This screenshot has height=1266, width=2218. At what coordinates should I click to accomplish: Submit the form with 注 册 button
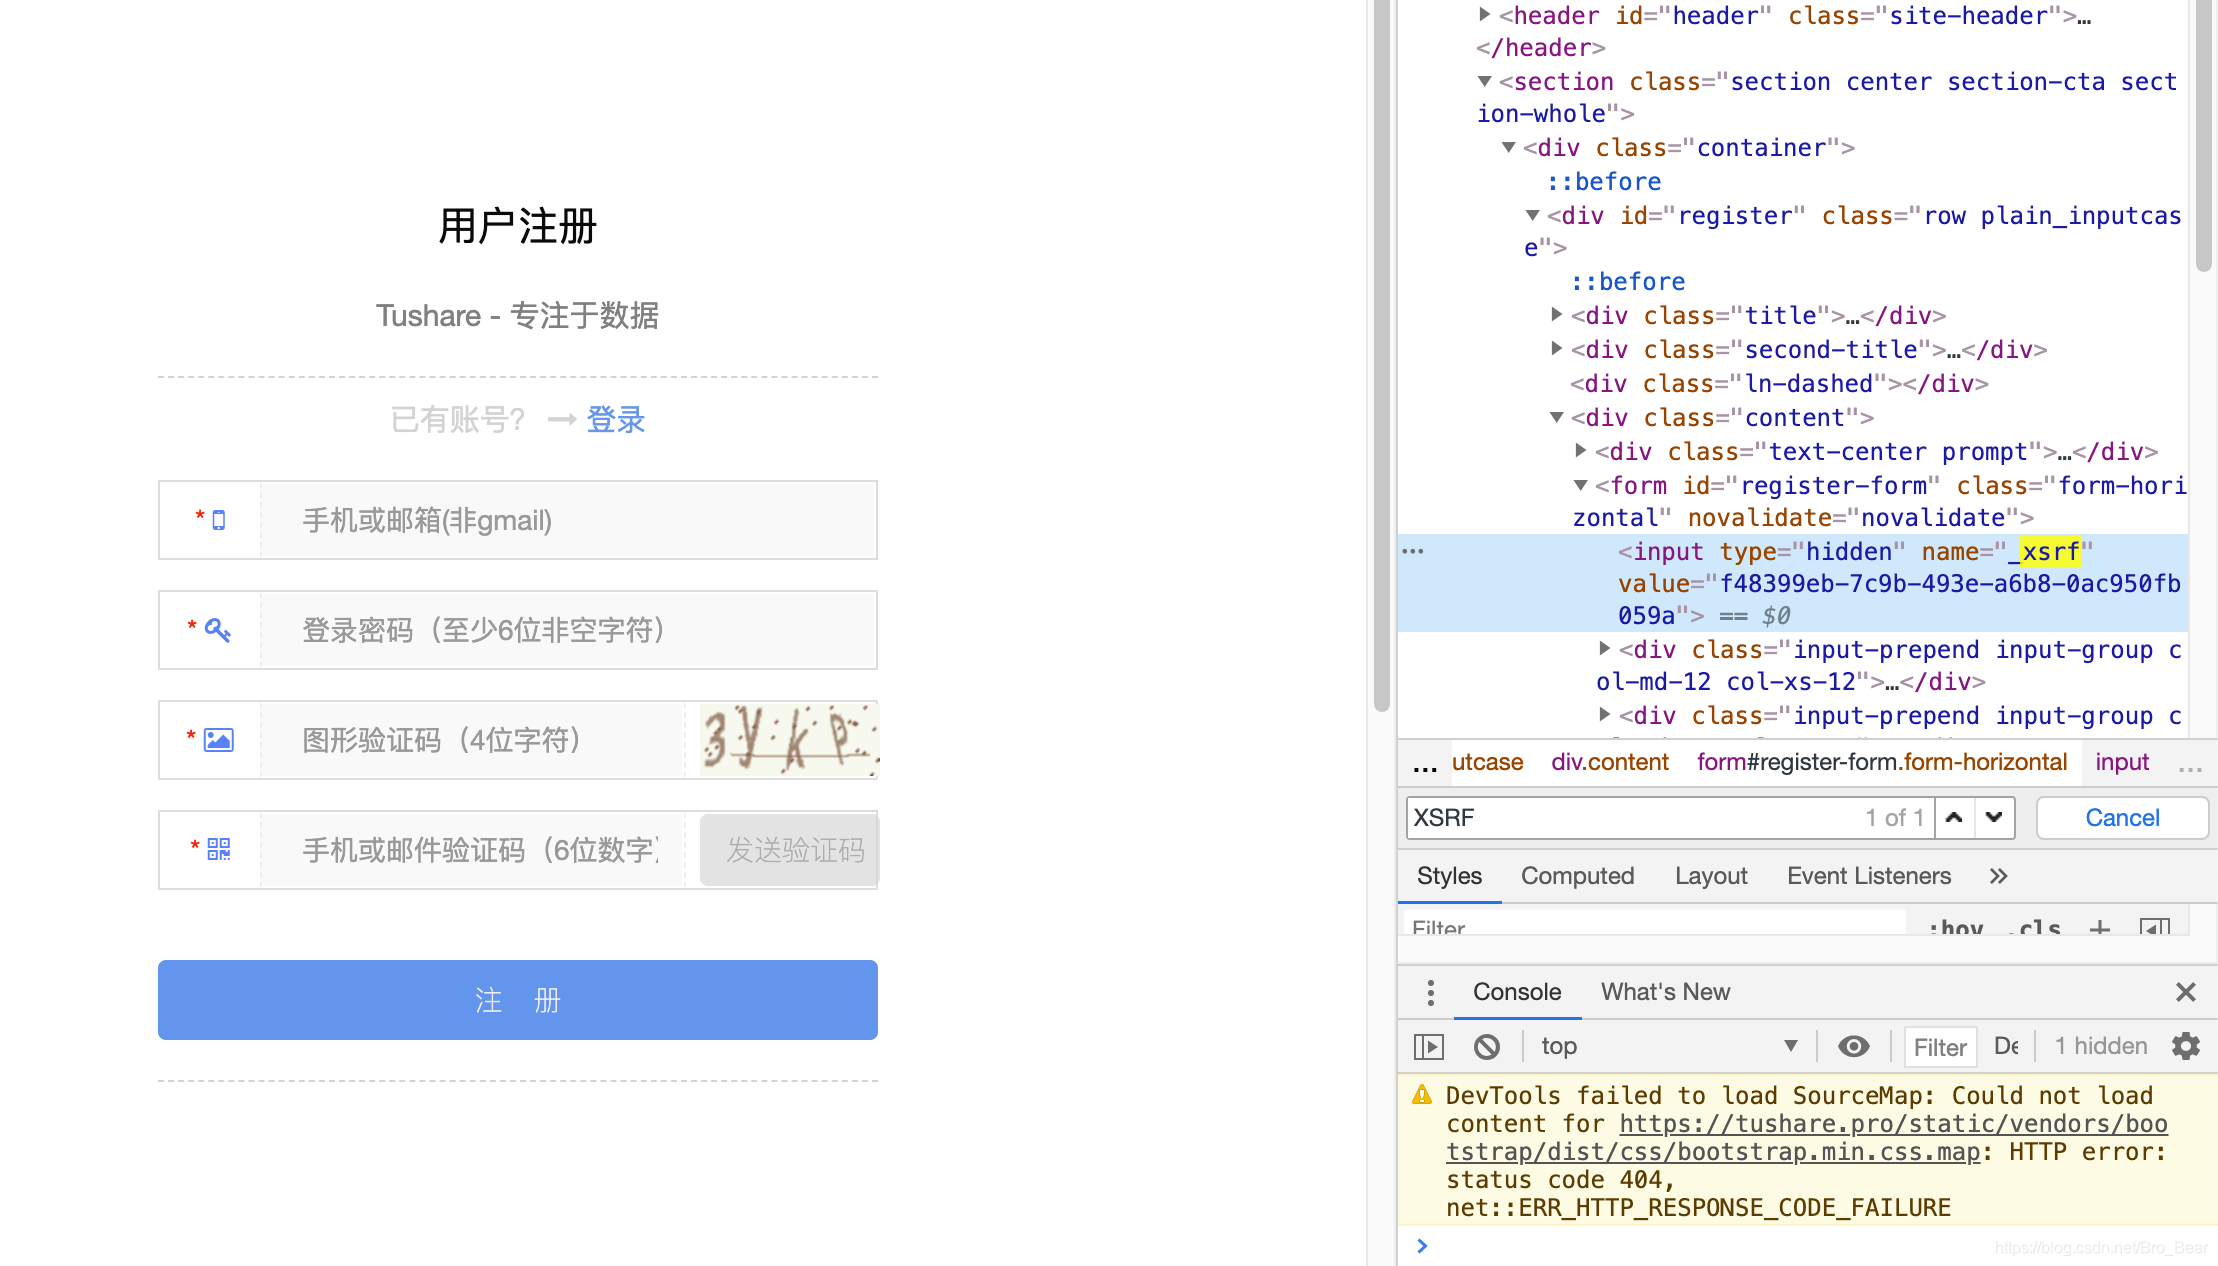point(518,1000)
